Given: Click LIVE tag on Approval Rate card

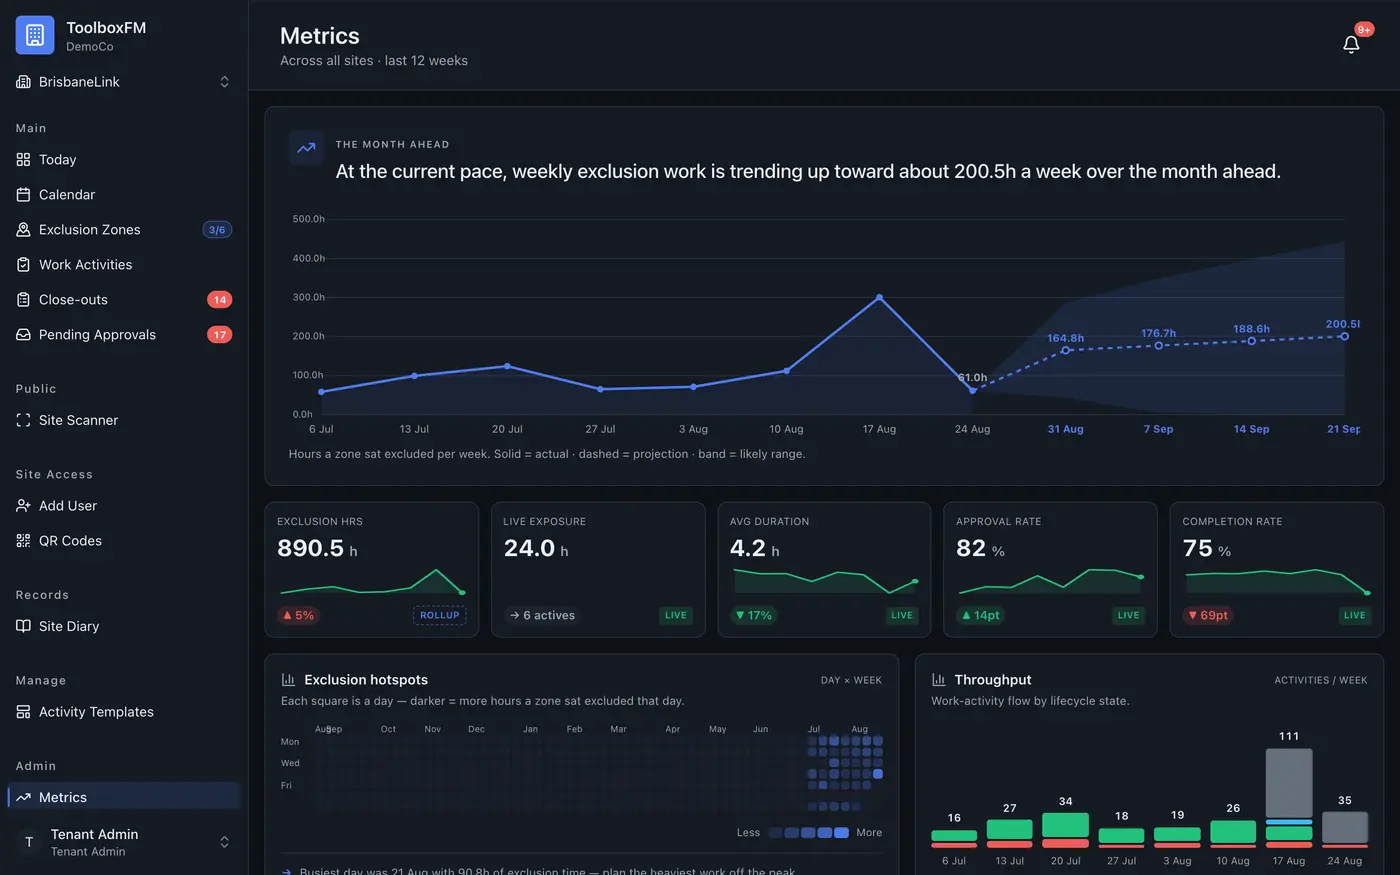Looking at the screenshot, I should pos(1128,616).
